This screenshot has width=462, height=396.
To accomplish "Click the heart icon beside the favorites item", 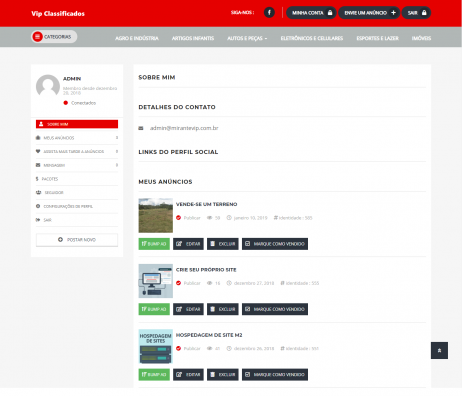I will tap(38, 151).
